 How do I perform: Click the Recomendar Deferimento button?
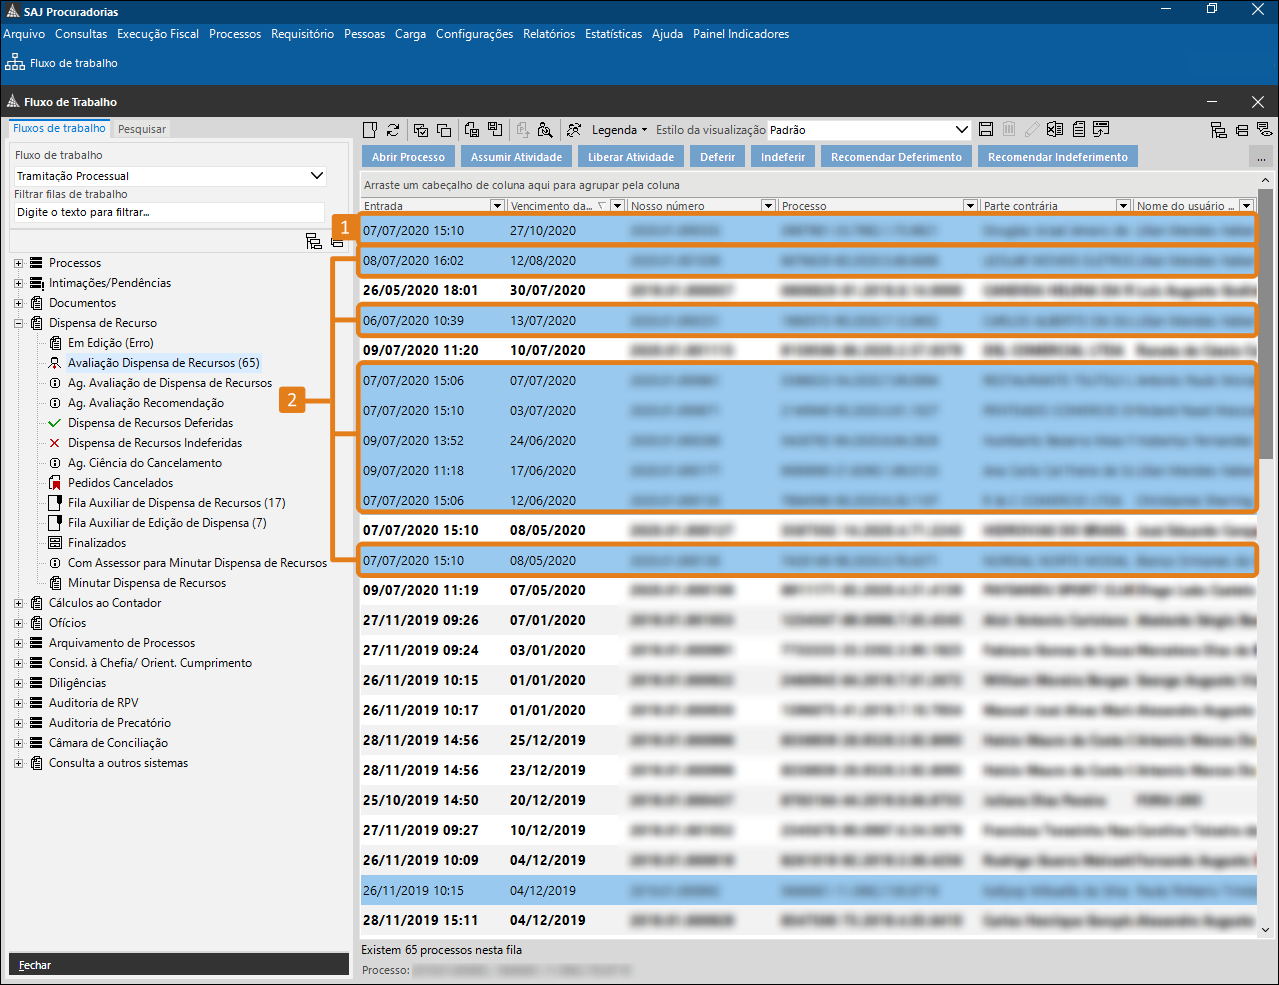896,157
